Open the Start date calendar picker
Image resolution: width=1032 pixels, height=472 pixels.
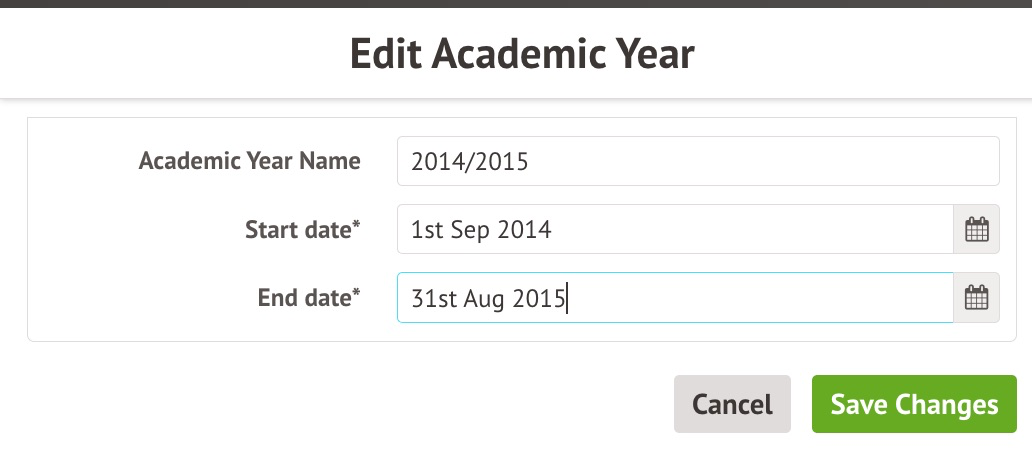pos(976,230)
